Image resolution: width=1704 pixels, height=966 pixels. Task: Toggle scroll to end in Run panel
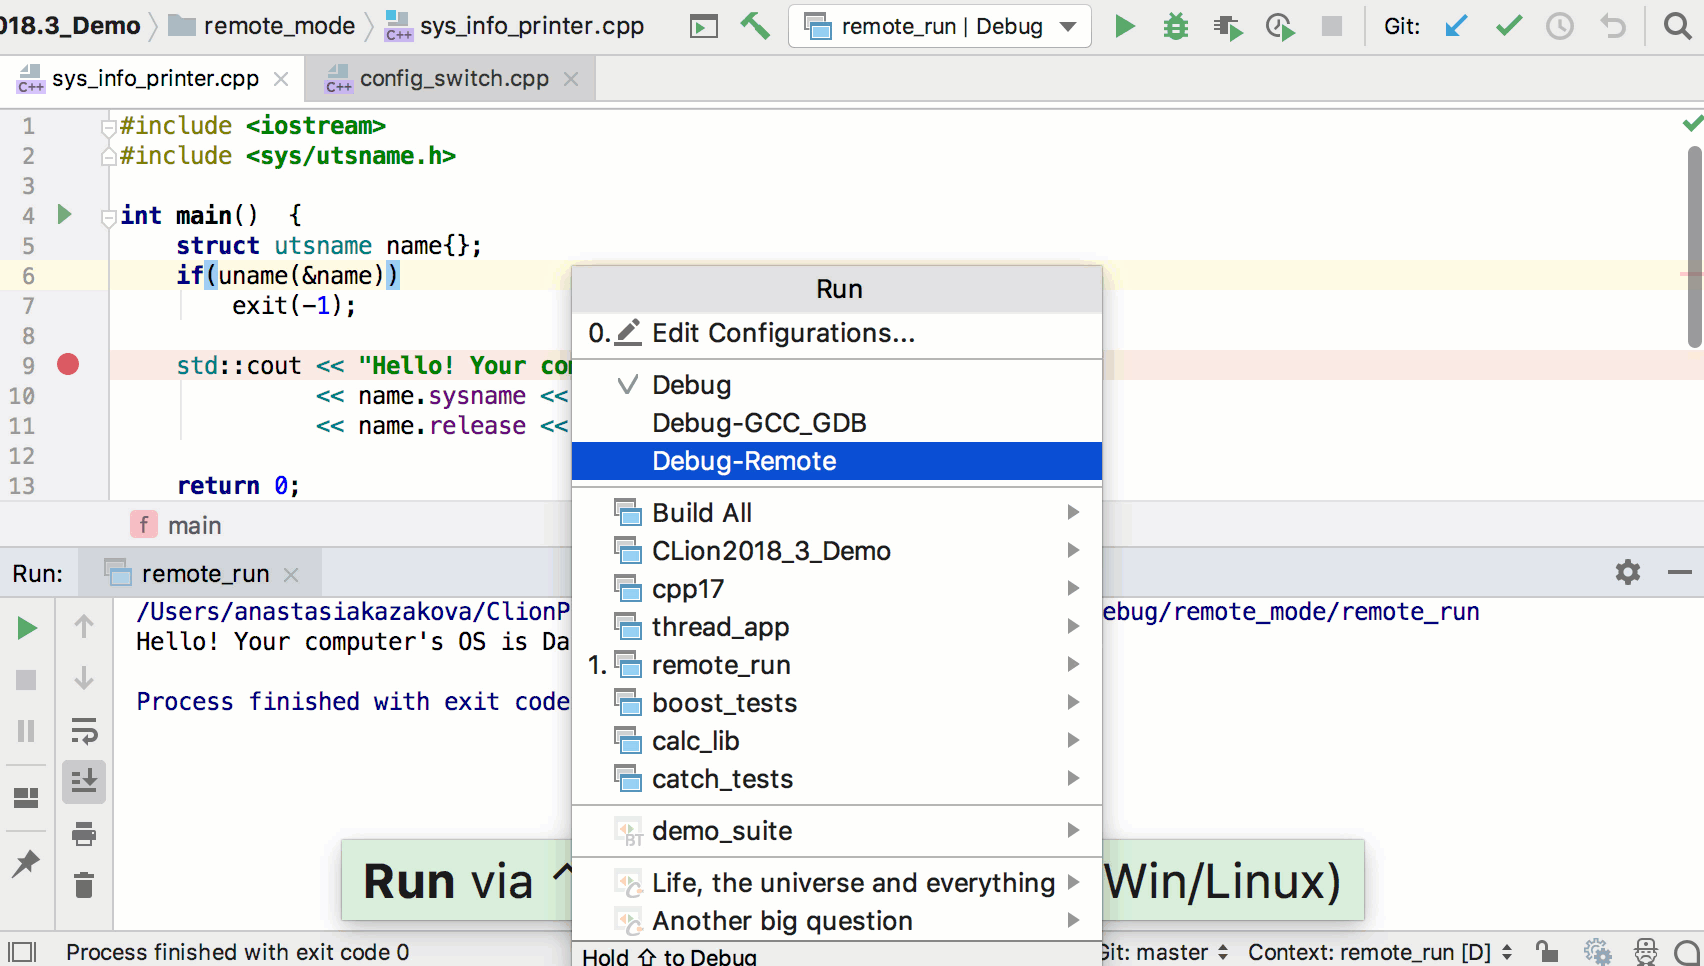[84, 781]
